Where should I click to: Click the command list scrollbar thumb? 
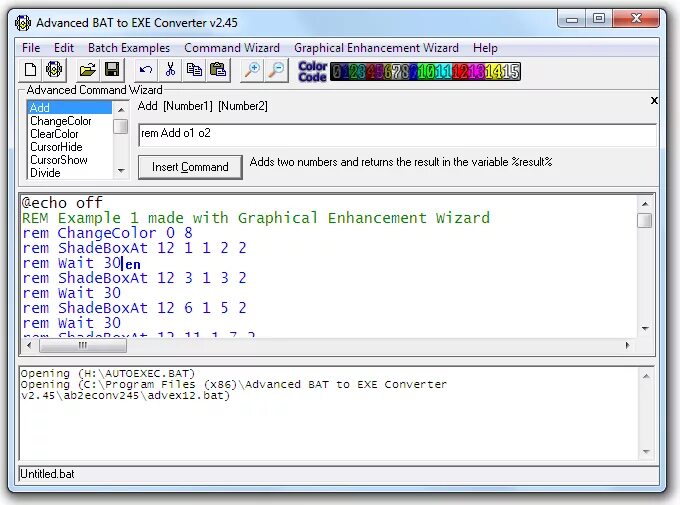point(121,127)
